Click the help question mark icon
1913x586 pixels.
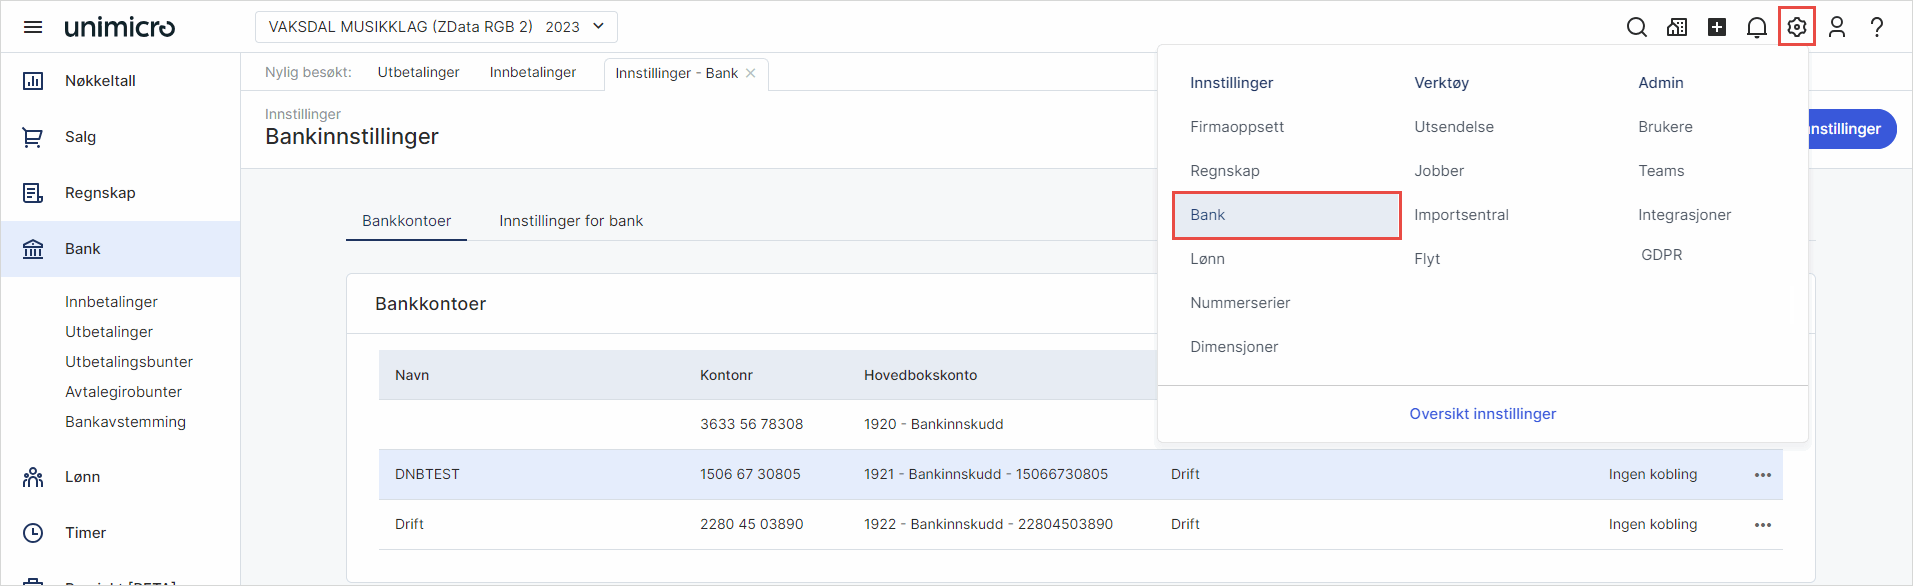tap(1877, 27)
